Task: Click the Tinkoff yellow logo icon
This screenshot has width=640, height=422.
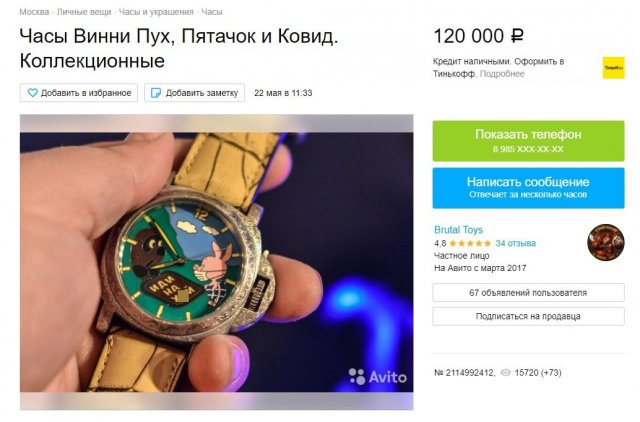Action: 613,67
